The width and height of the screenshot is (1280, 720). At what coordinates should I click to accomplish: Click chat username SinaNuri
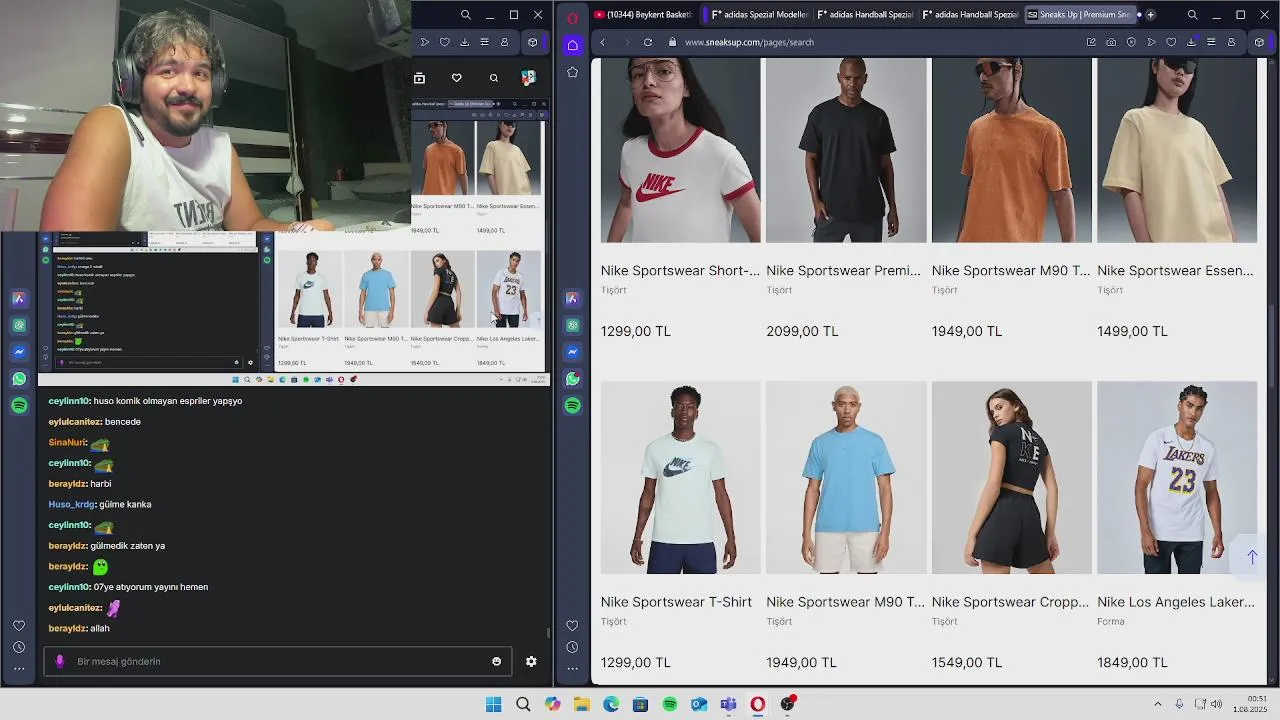pos(67,442)
